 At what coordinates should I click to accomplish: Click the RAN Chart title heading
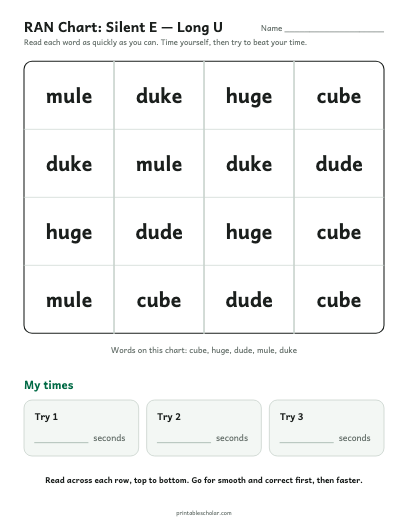point(123,27)
